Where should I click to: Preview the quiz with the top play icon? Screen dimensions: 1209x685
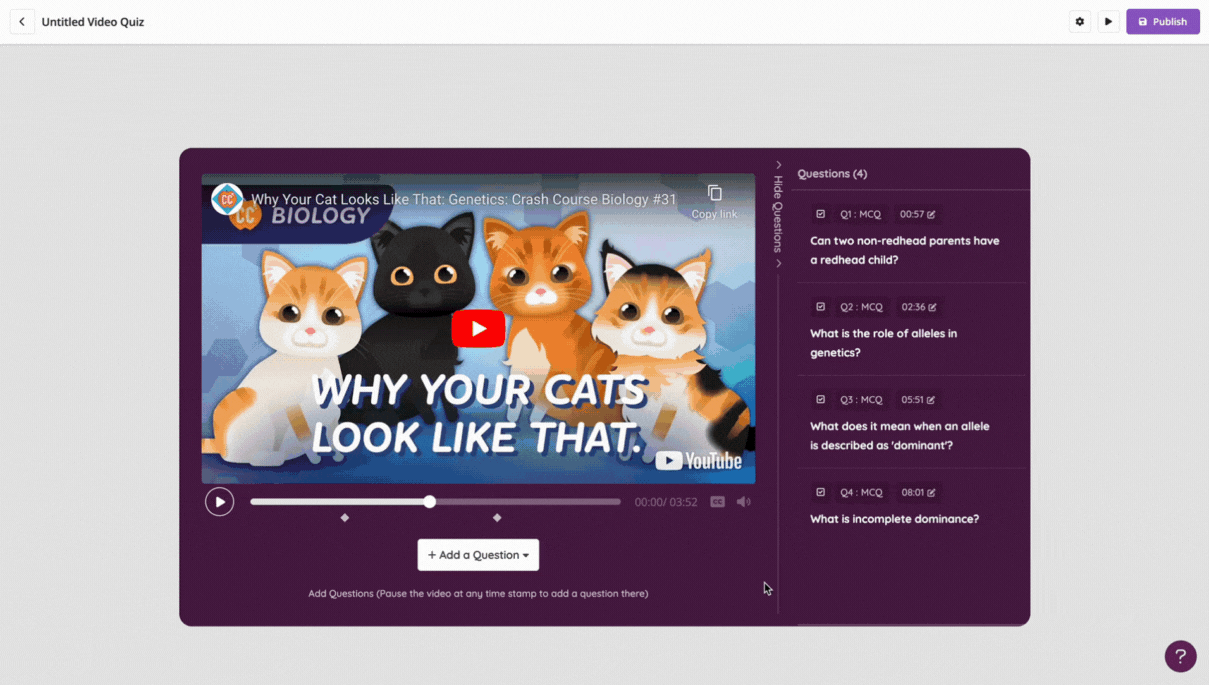pyautogui.click(x=1108, y=21)
